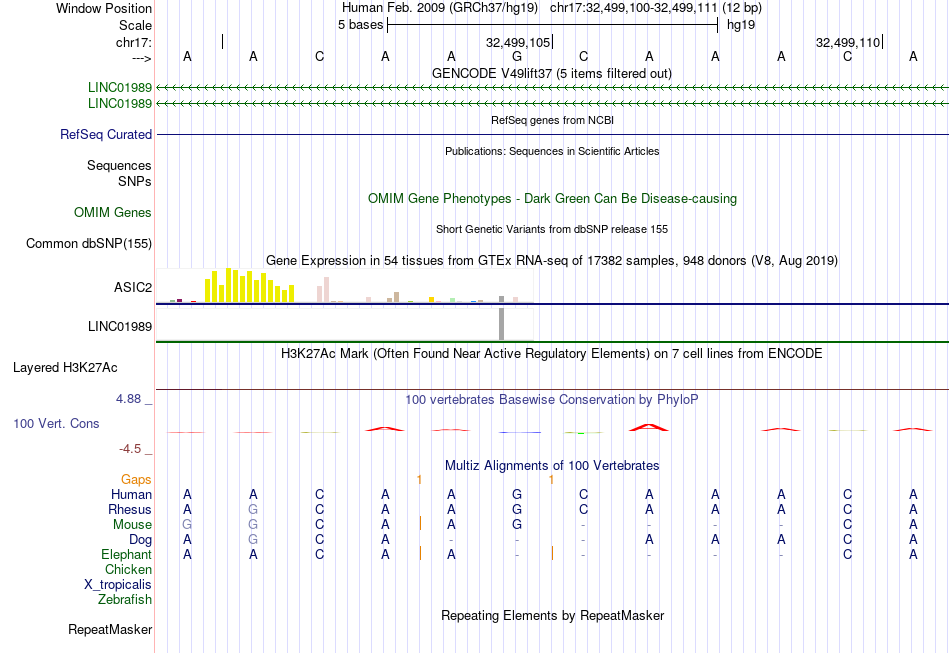Click the SNPs track label
This screenshot has width=950, height=653.
click(135, 181)
